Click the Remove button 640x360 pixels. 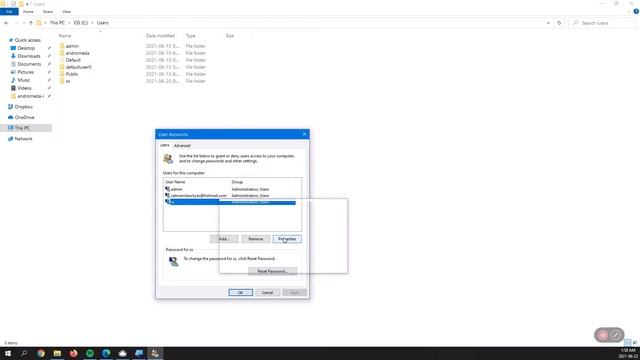pos(256,239)
